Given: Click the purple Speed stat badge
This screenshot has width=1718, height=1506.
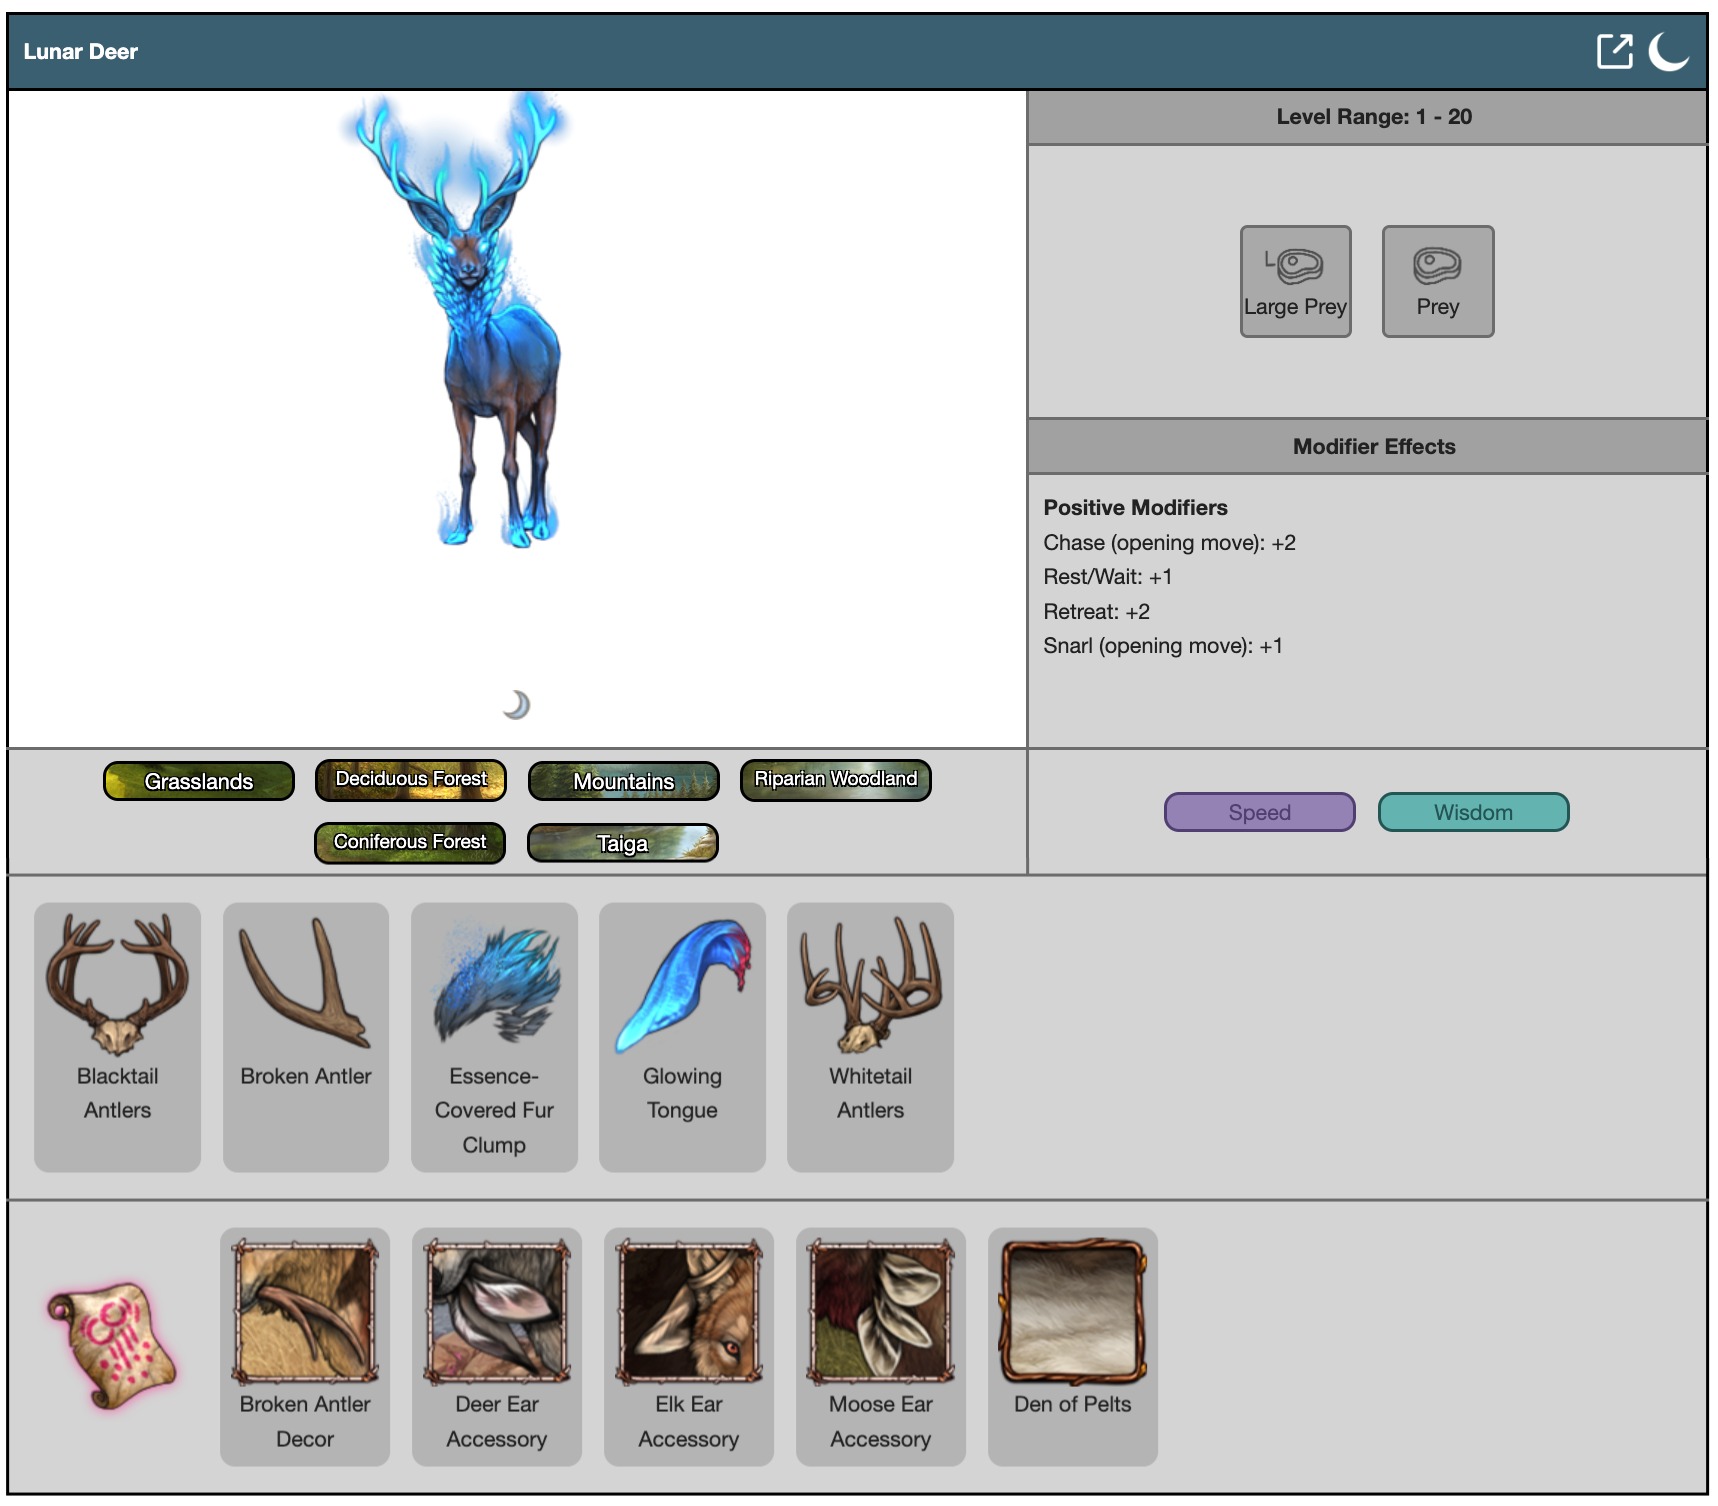Looking at the screenshot, I should [1259, 812].
